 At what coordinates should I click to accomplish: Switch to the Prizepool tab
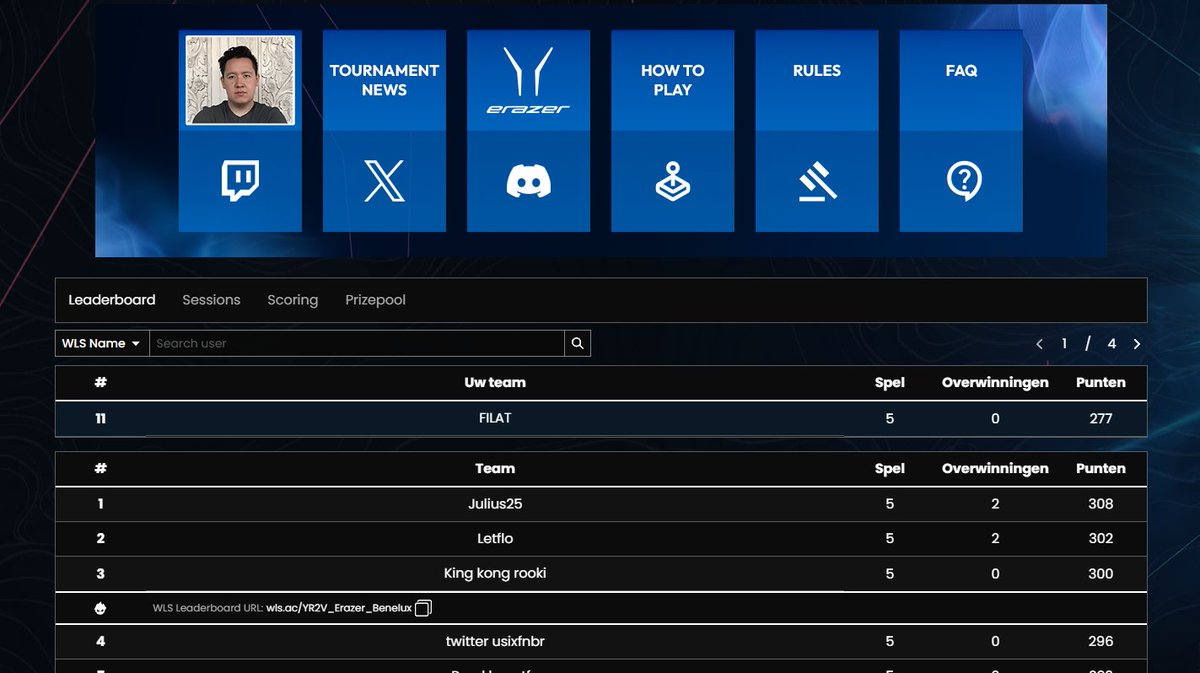(375, 300)
